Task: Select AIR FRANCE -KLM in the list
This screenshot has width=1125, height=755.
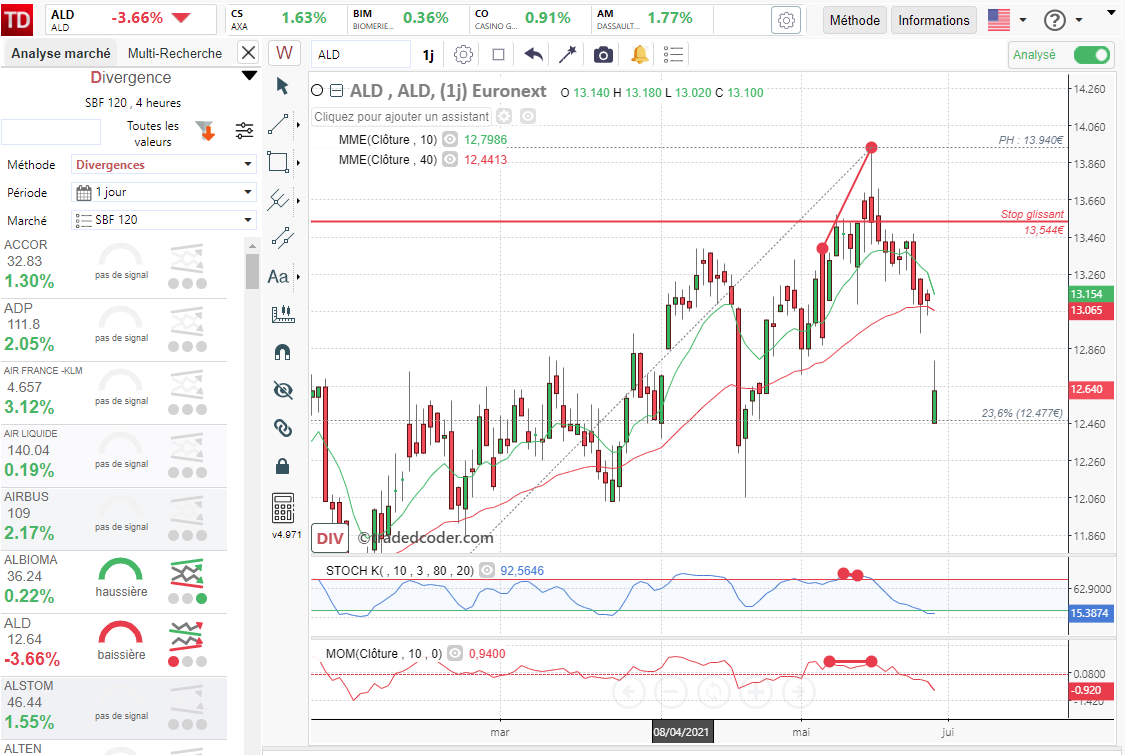Action: pos(113,393)
